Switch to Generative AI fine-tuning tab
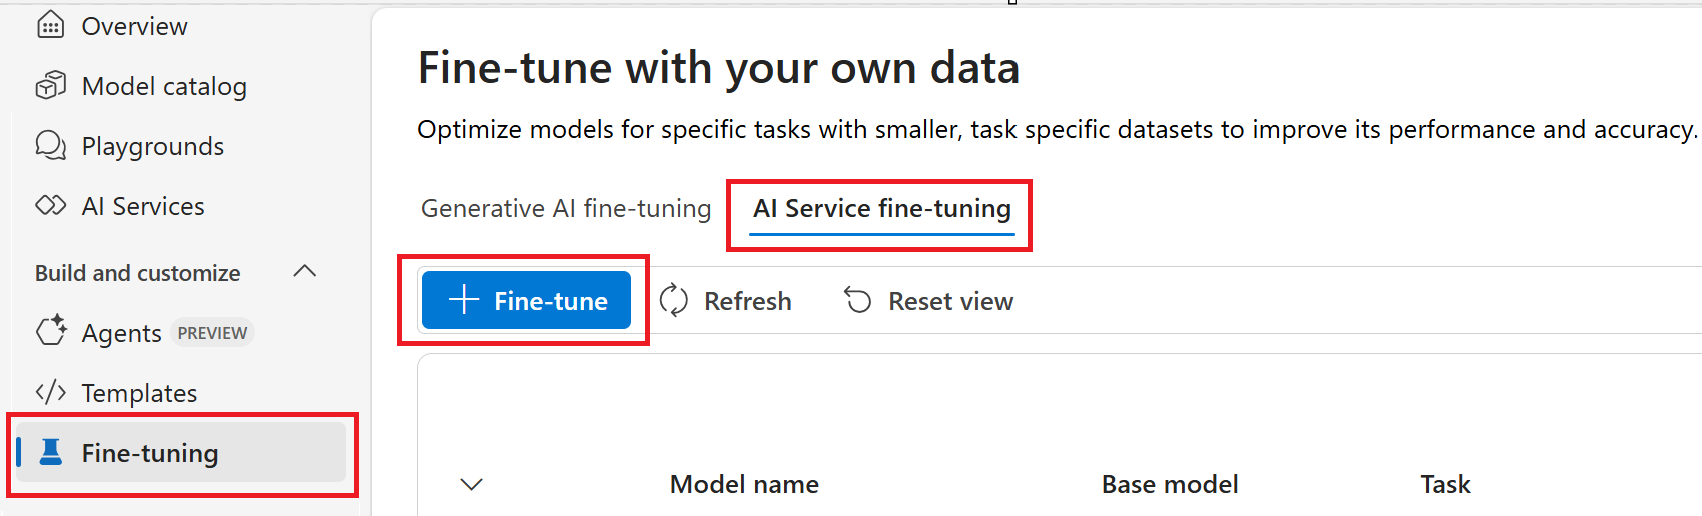1702x516 pixels. coord(566,208)
